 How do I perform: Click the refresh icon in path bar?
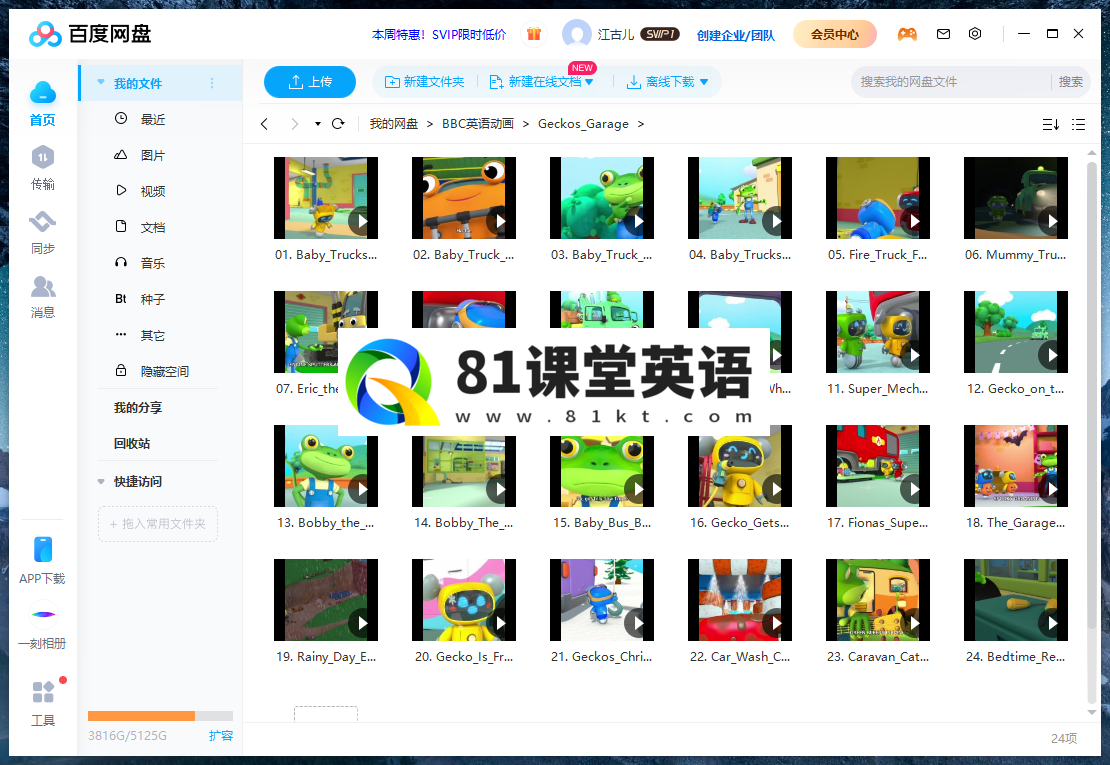click(338, 124)
